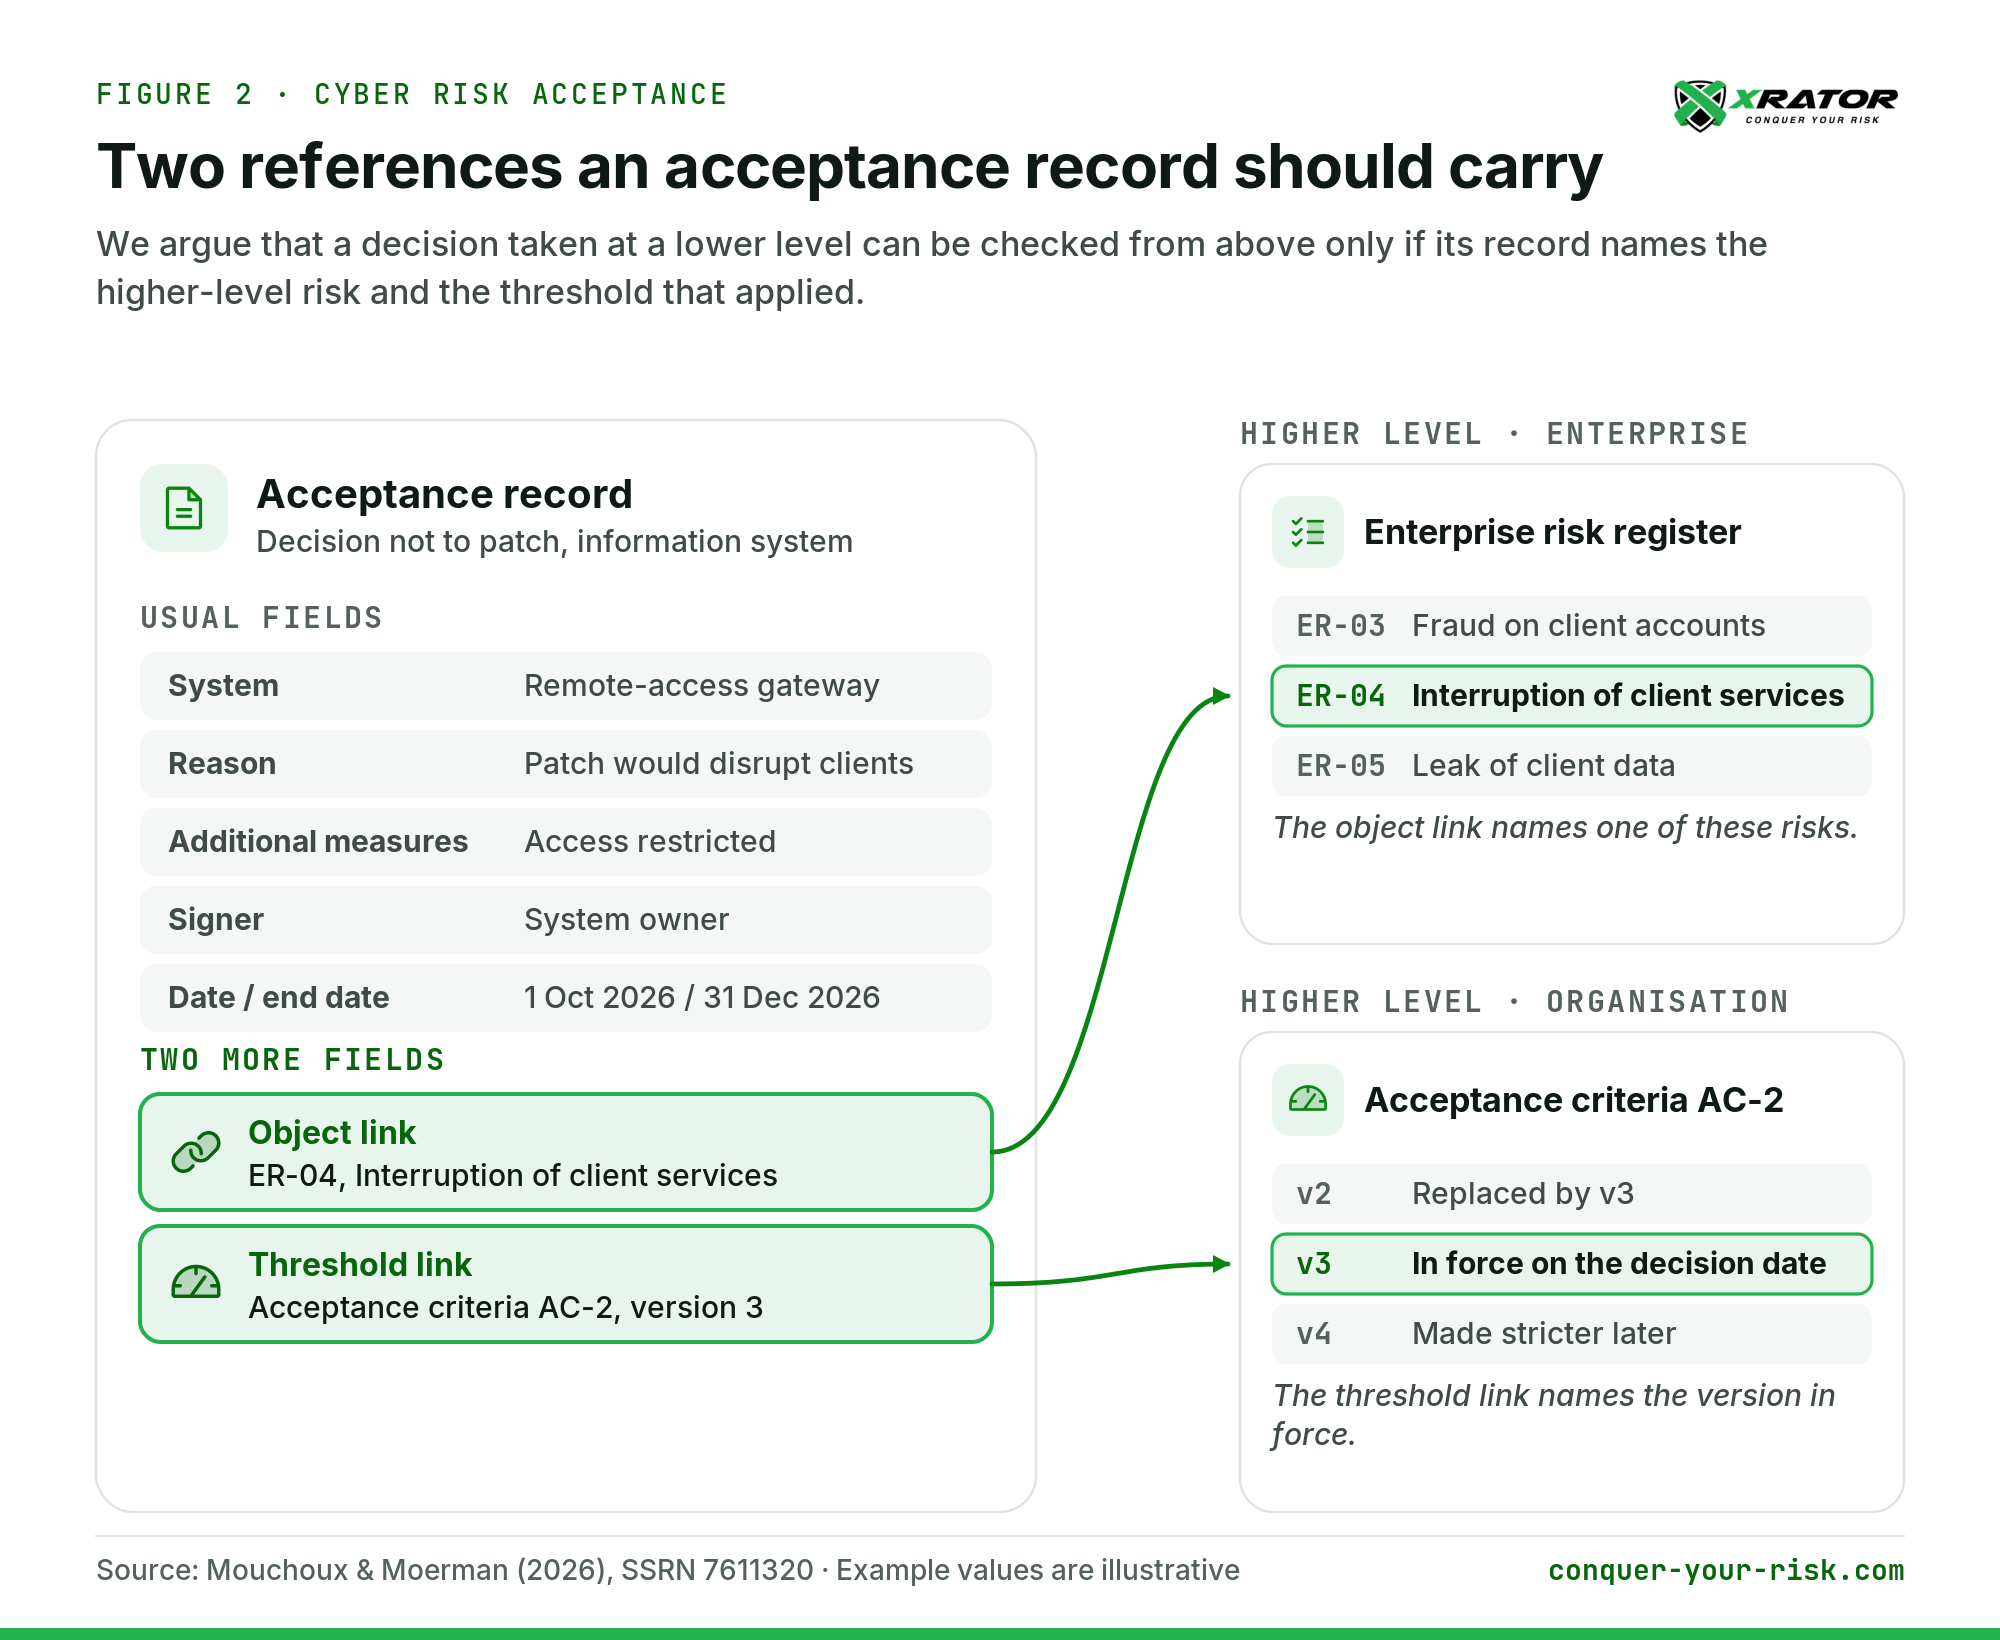
Task: Select the Object link field box
Action: [566, 1152]
